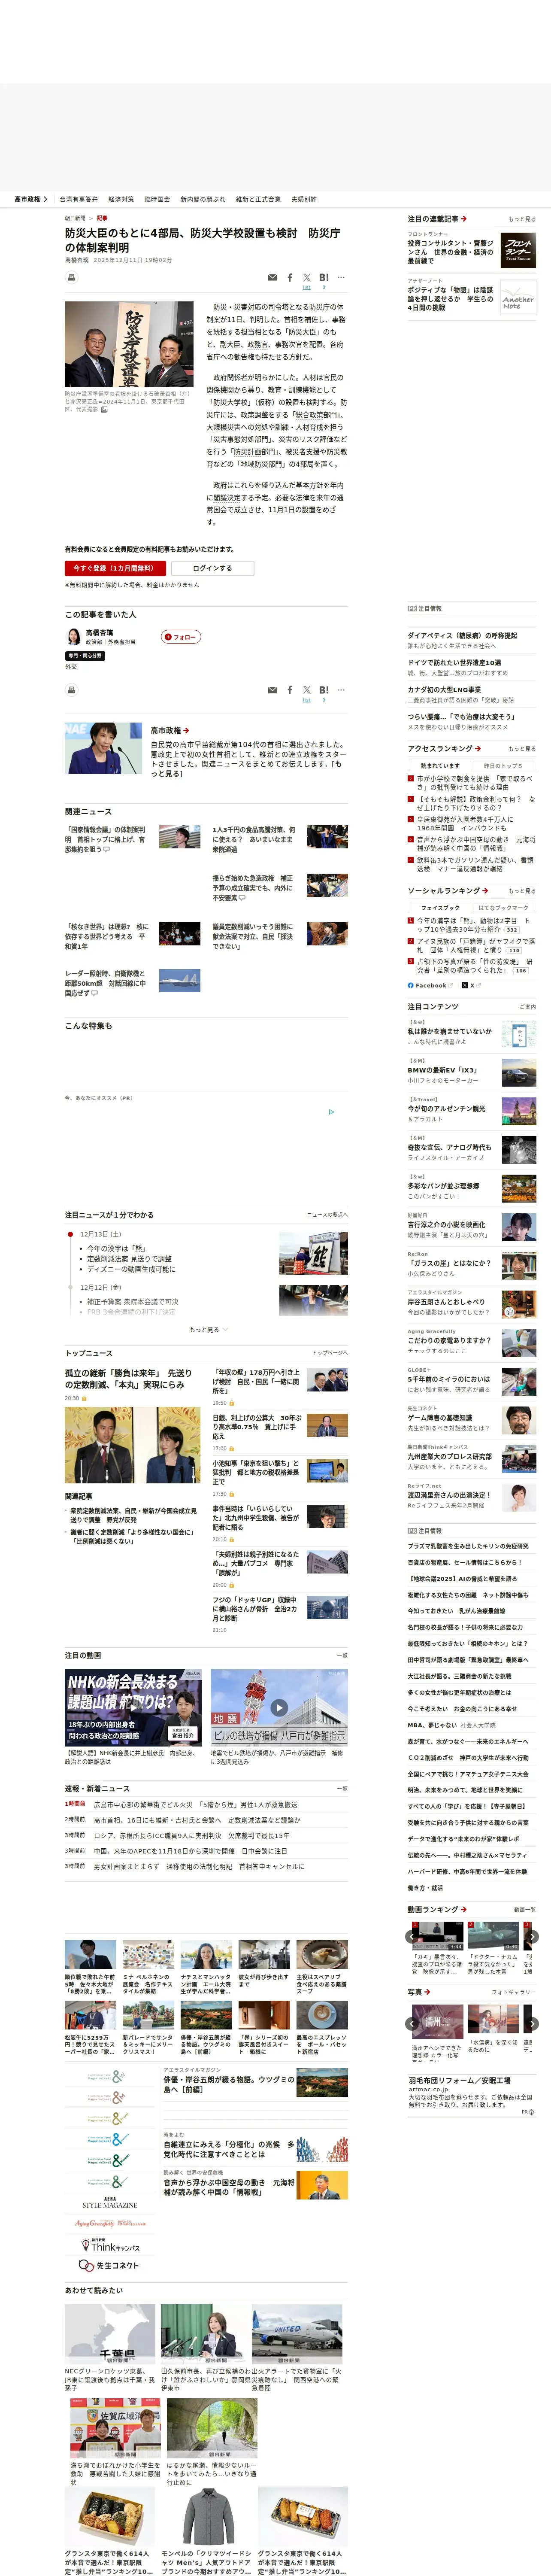The height and width of the screenshot is (2576, 551).
Task: Select 昨日のトップ5 ranking tab
Action: tap(503, 766)
